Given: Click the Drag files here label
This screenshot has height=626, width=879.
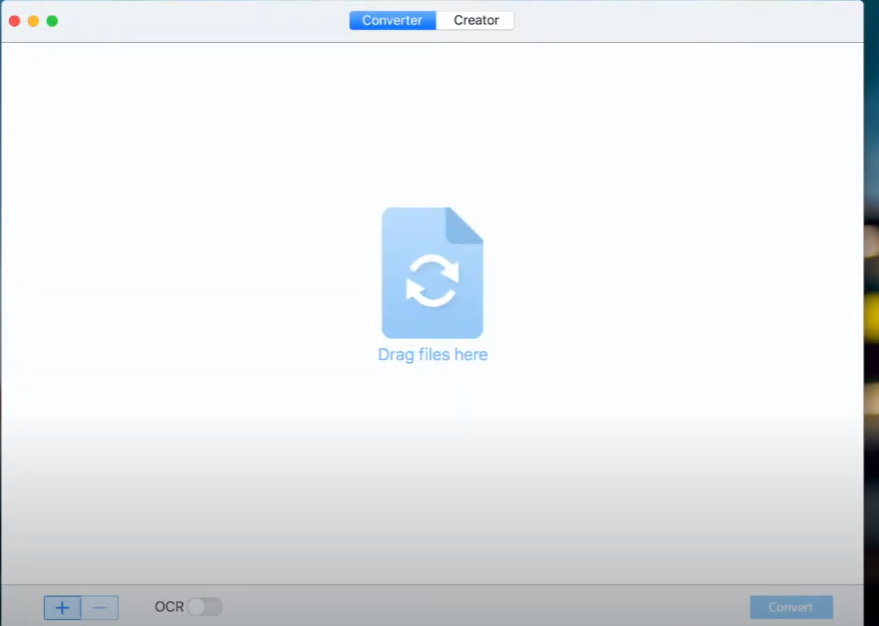Looking at the screenshot, I should pos(432,354).
